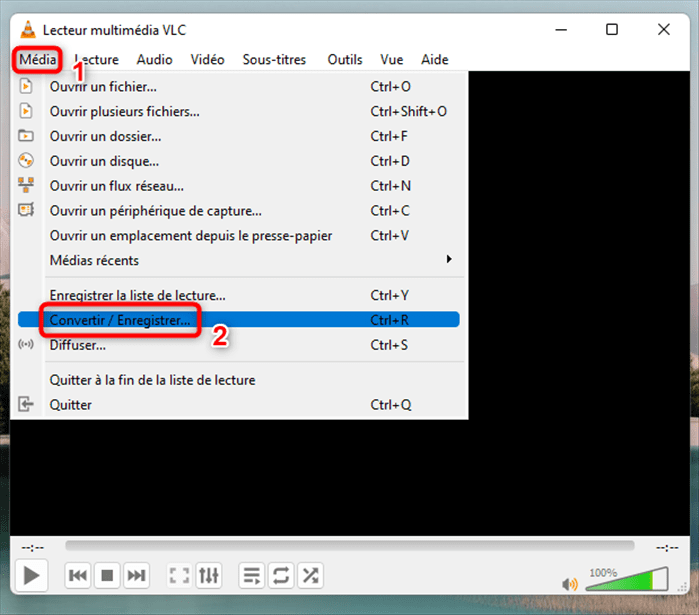Click the broadcast icon beside Diffuser
Screen dimensions: 699x615
[x=26, y=344]
